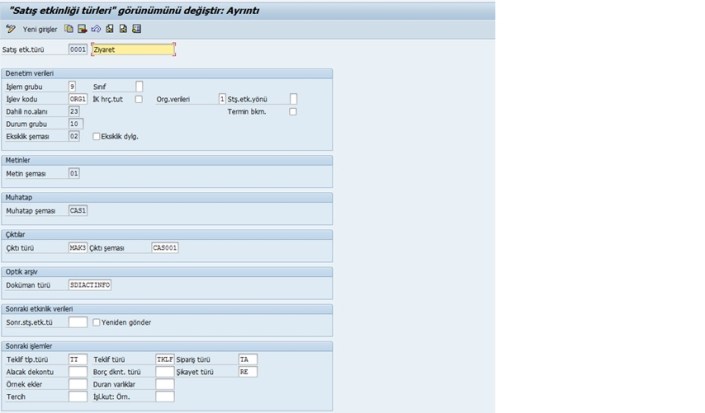Click the Doküman türü field SDIACTINFO

[x=89, y=285]
